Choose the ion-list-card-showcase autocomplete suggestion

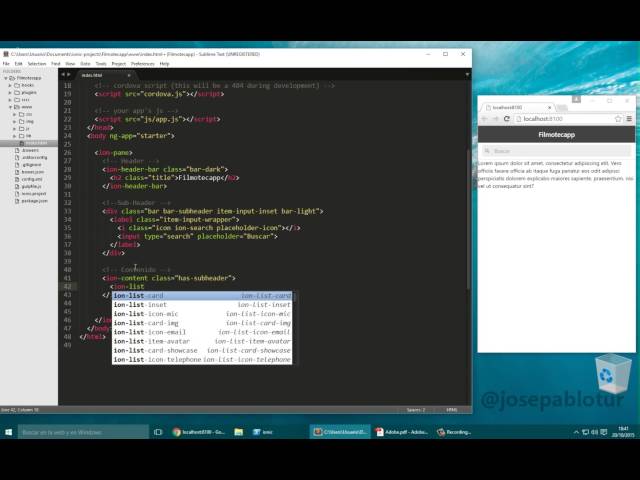[x=202, y=351]
